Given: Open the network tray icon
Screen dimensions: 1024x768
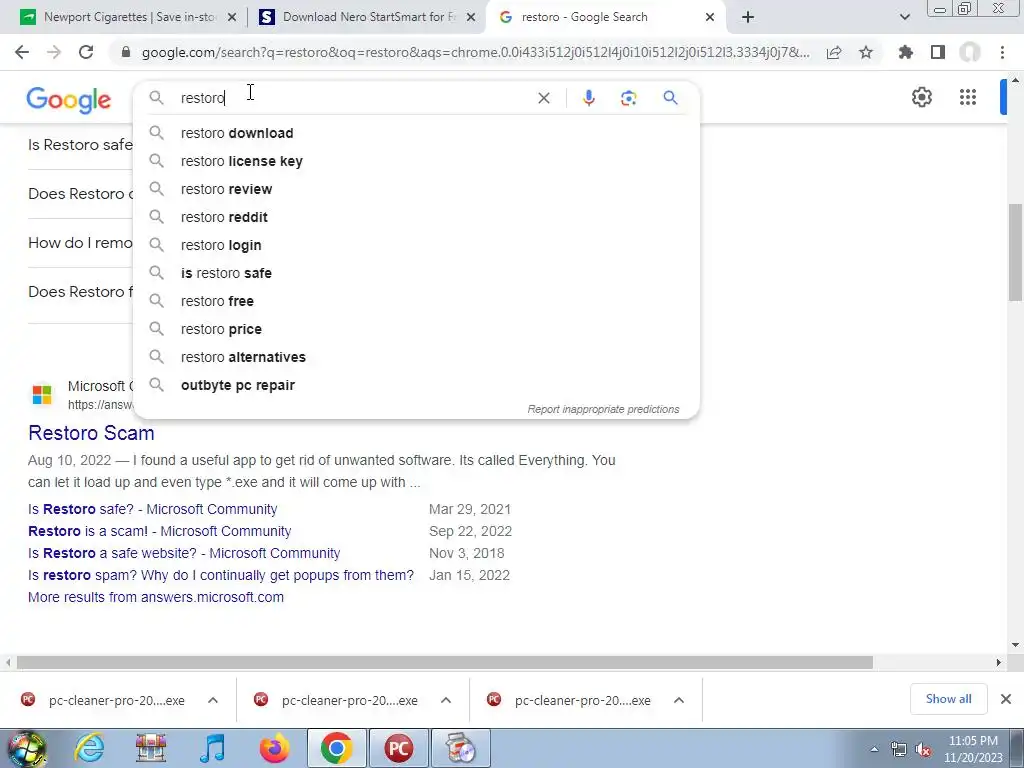Looking at the screenshot, I should (899, 750).
